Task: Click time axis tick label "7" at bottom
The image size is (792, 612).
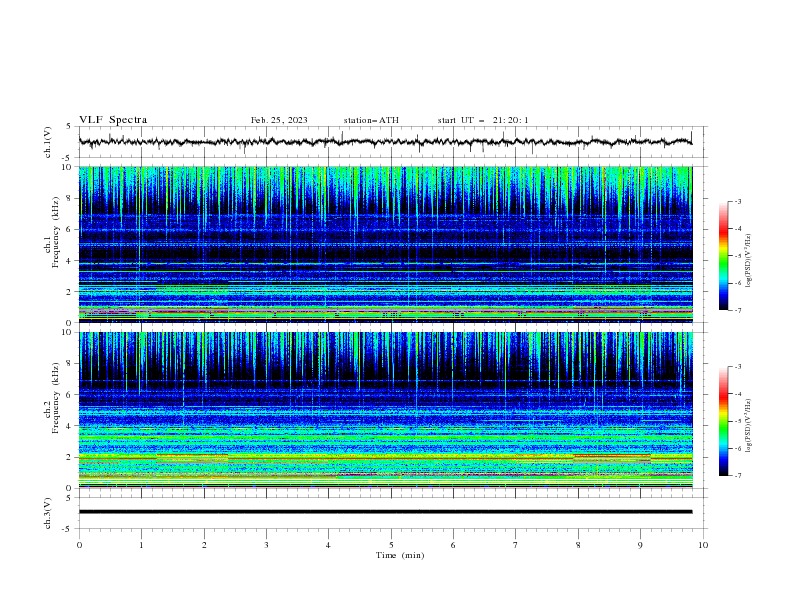Action: pos(516,545)
